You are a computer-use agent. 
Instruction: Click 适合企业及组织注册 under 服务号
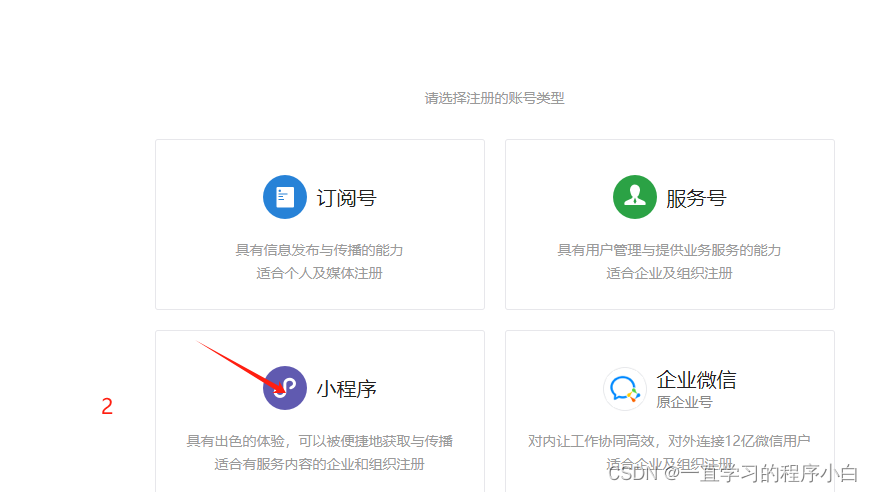pos(669,274)
